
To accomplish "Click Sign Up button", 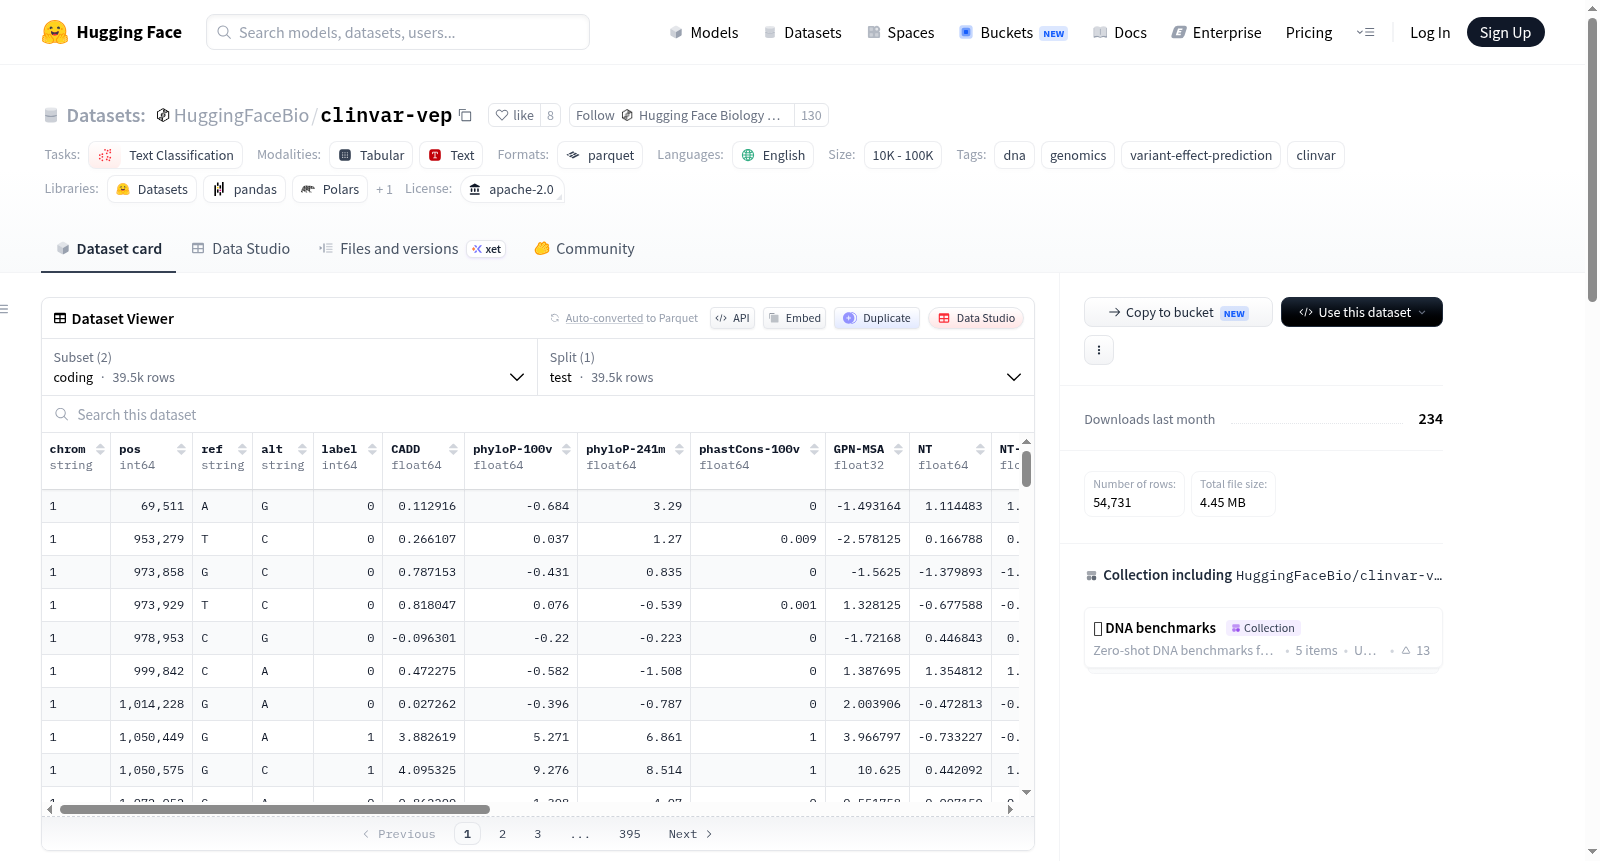I will pyautogui.click(x=1505, y=32).
